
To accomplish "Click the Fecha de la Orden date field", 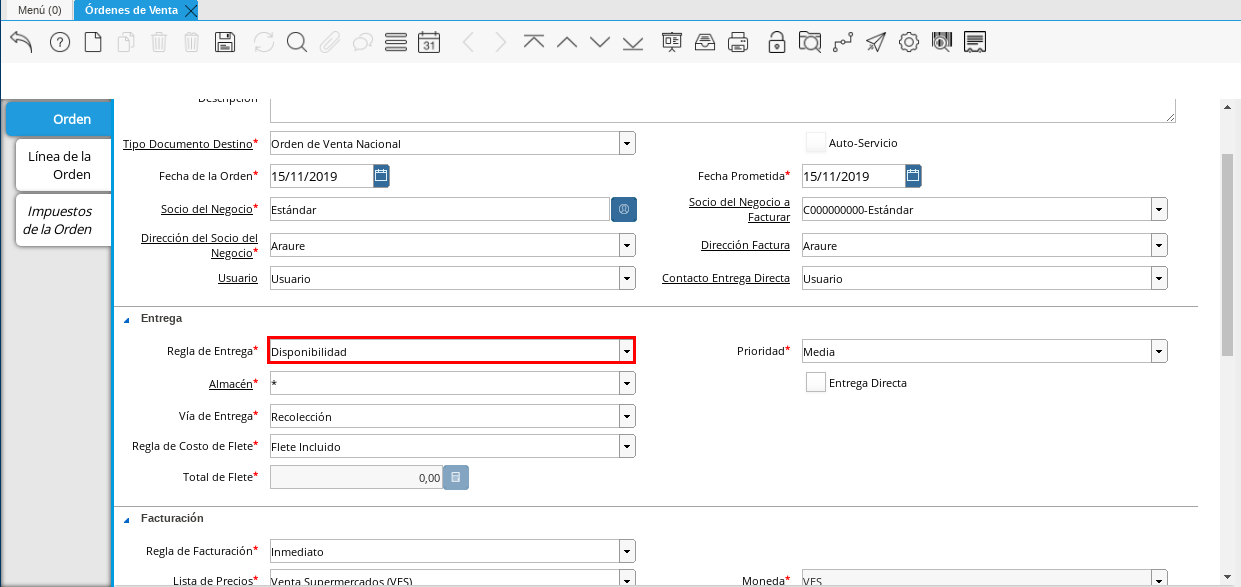I will tap(320, 177).
